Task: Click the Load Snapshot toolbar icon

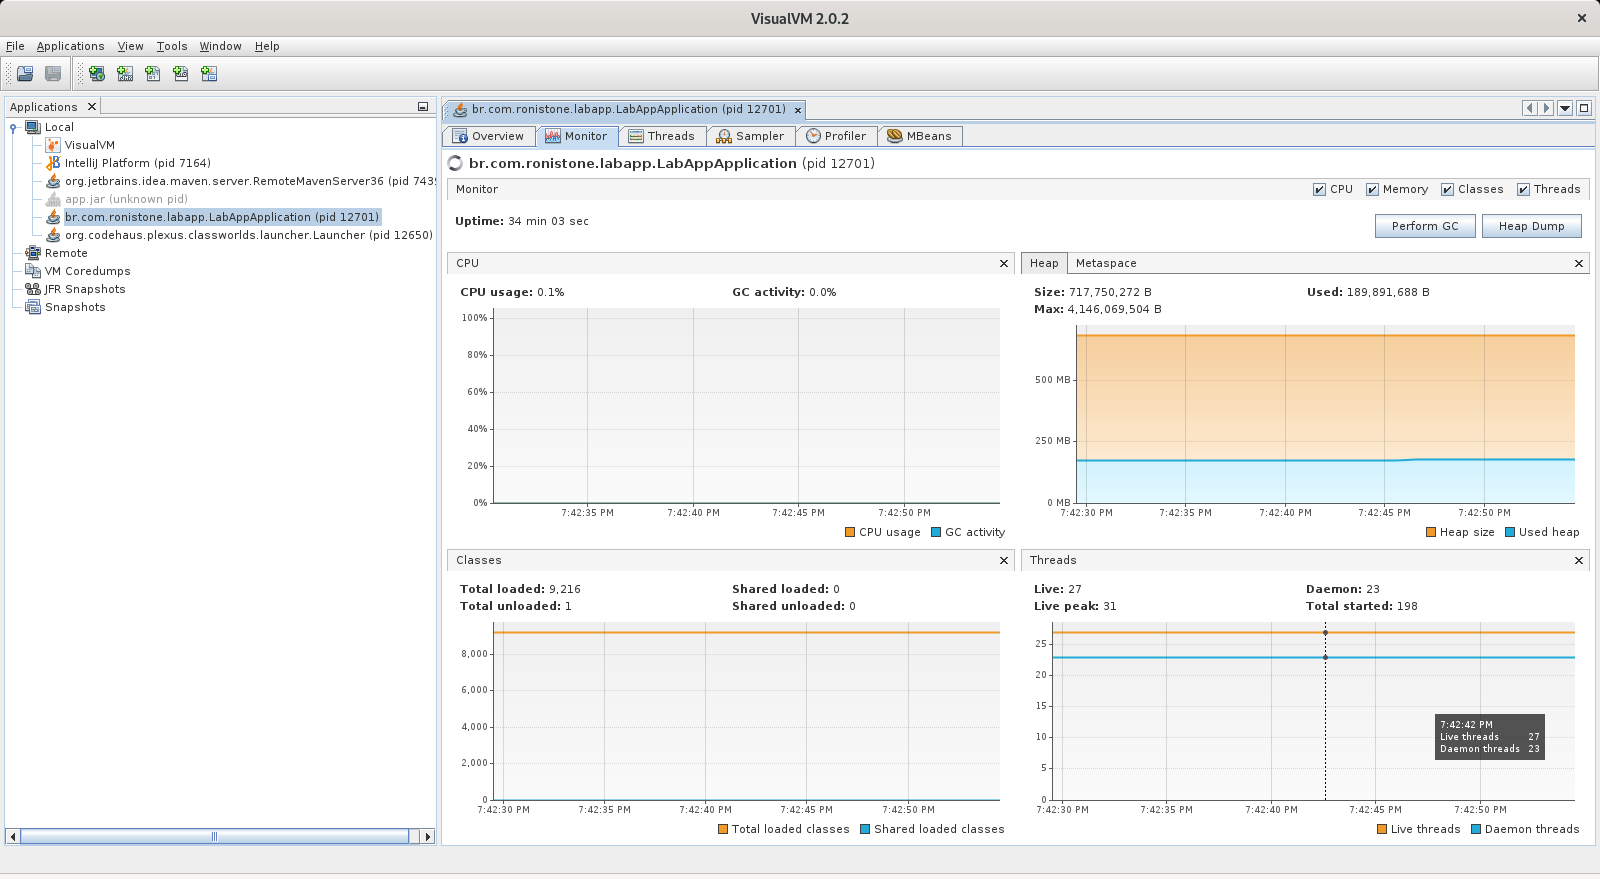Action: [25, 73]
